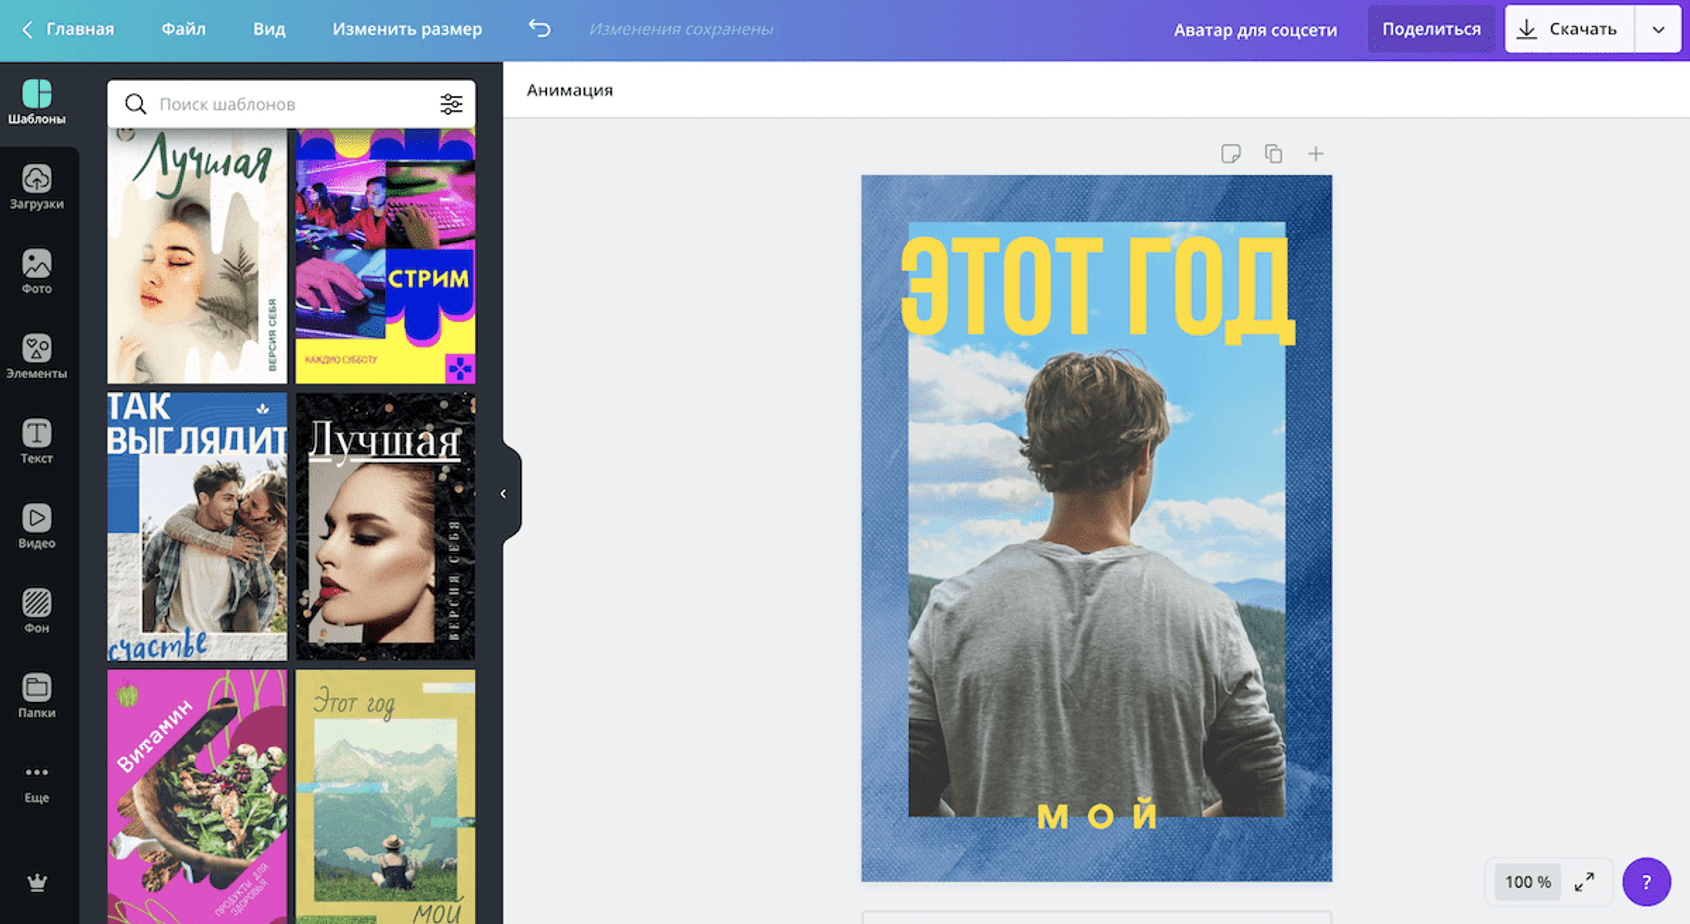1690x924 pixels.
Task: Duplicate the page with copy icon
Action: pyautogui.click(x=1273, y=154)
